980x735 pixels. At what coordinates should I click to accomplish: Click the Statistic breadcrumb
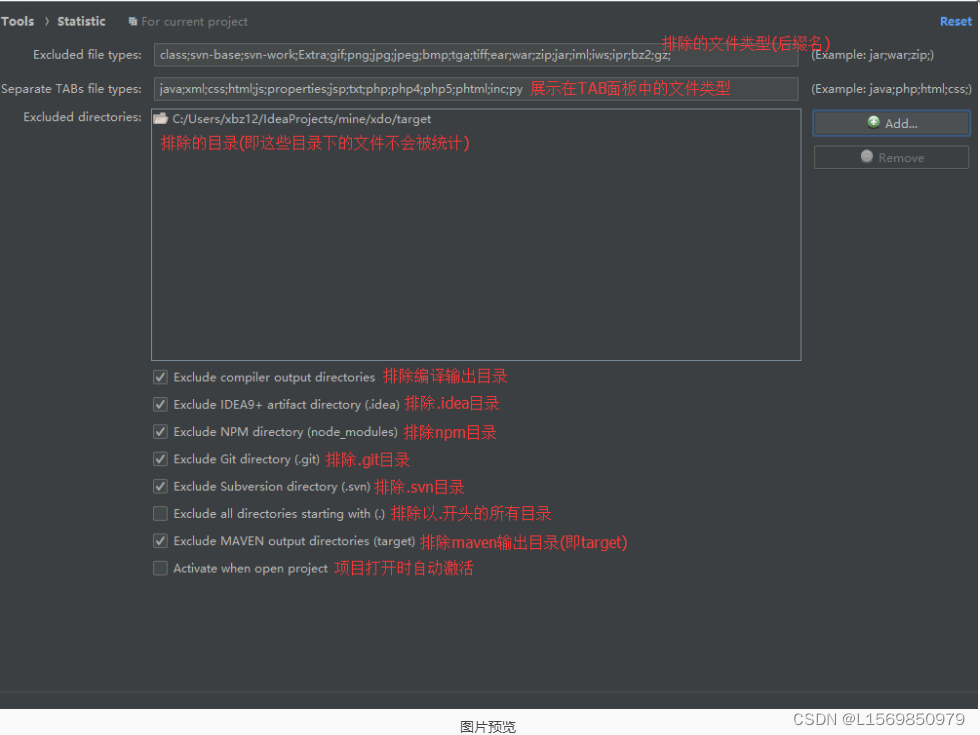pos(81,21)
